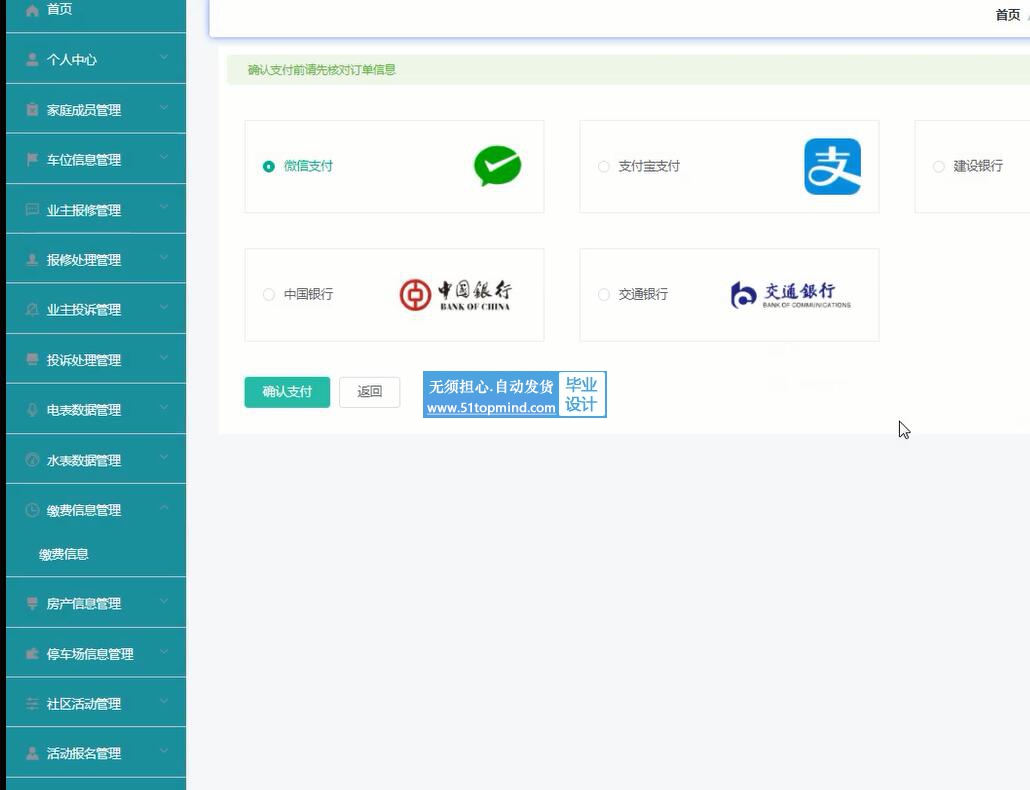This screenshot has width=1030, height=790.
Task: Click the icon beside 房产信息管理
Action: click(32, 603)
